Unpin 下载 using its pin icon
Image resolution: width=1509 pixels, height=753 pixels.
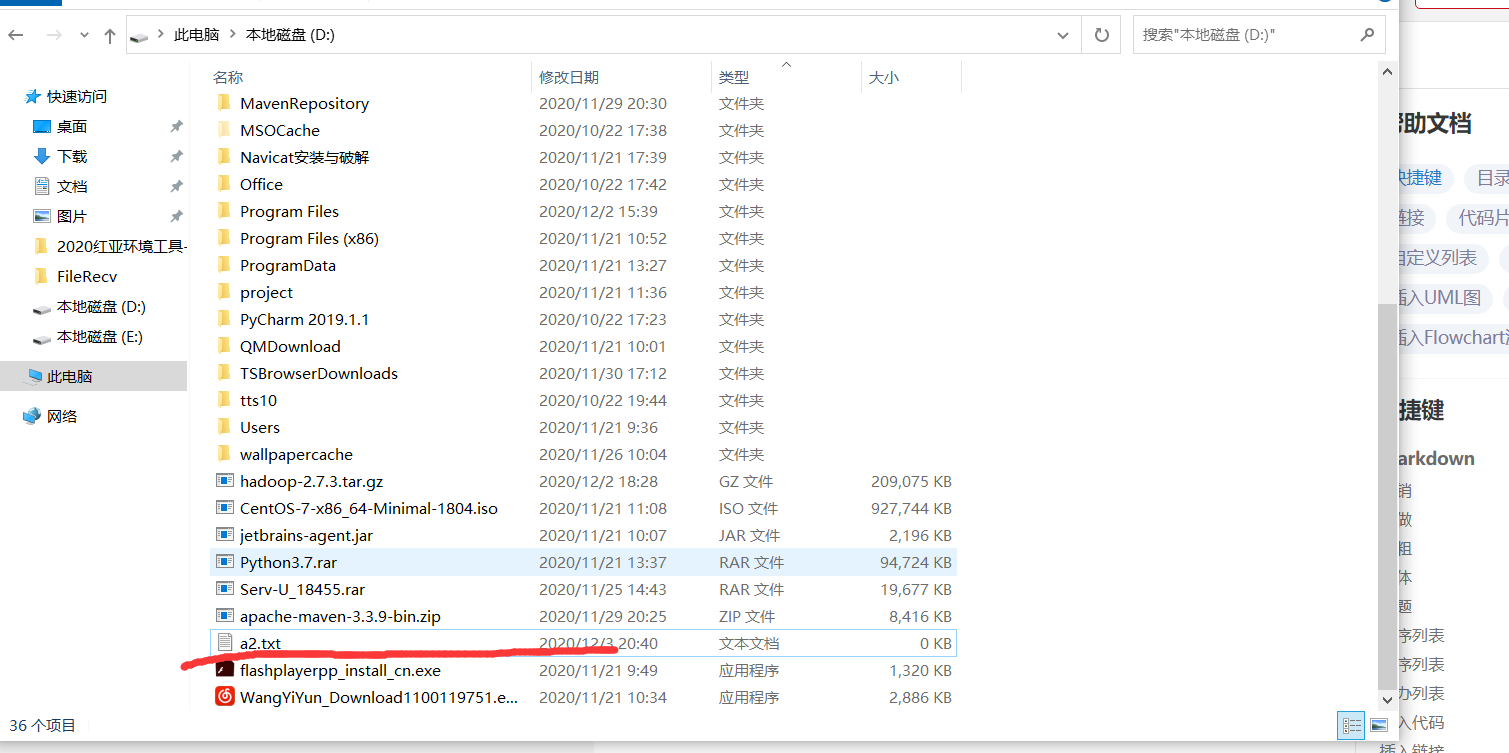(x=176, y=157)
